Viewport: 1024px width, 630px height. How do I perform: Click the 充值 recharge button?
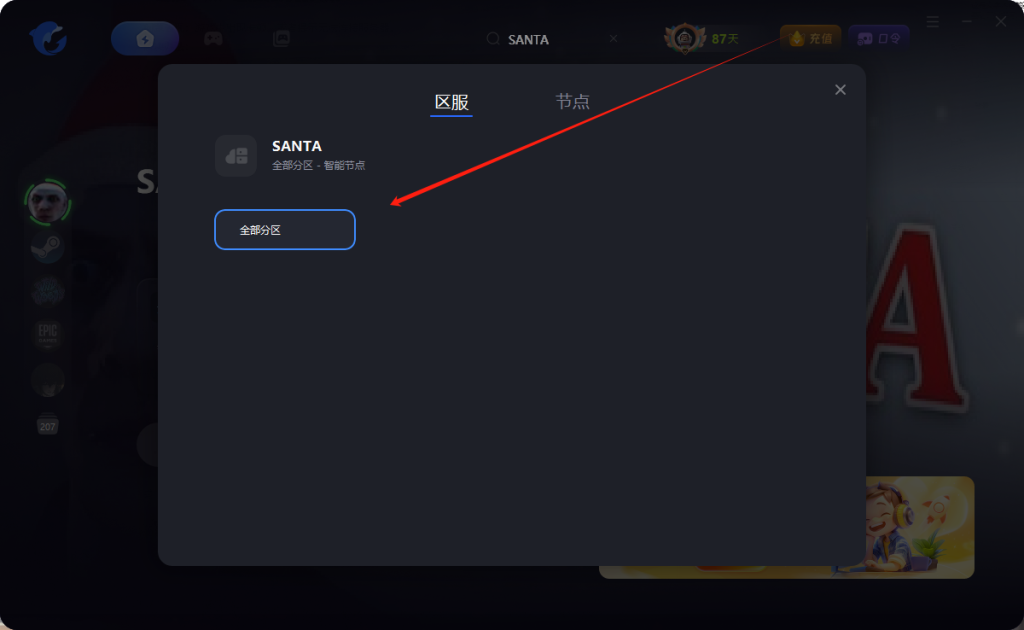click(x=810, y=39)
